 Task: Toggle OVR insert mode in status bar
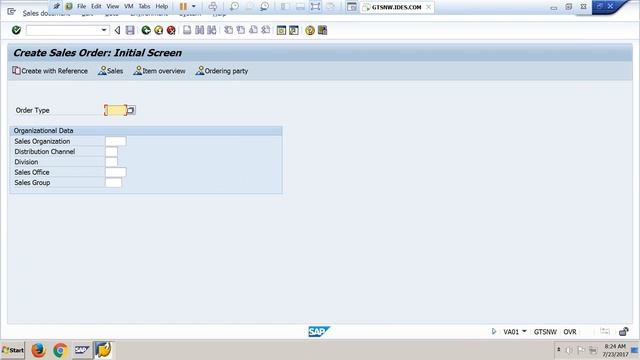570,332
